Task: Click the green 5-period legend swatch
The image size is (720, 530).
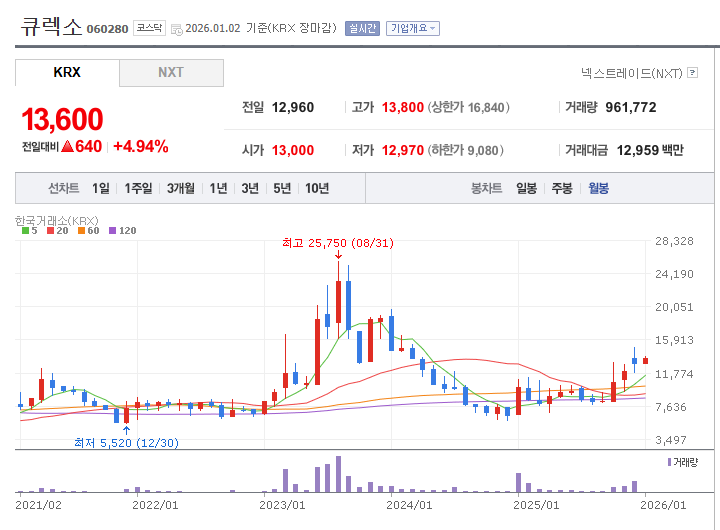Action: coord(25,231)
